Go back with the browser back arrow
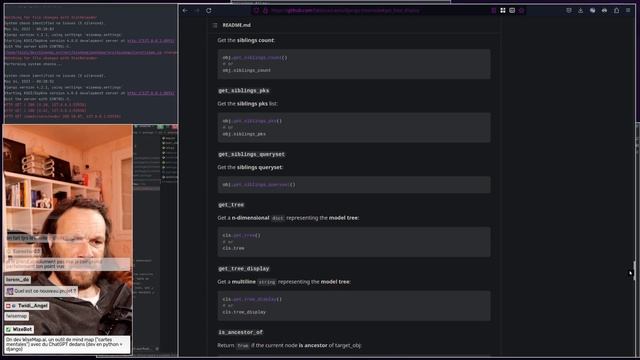Viewport: 640px width, 360px height. tap(185, 11)
